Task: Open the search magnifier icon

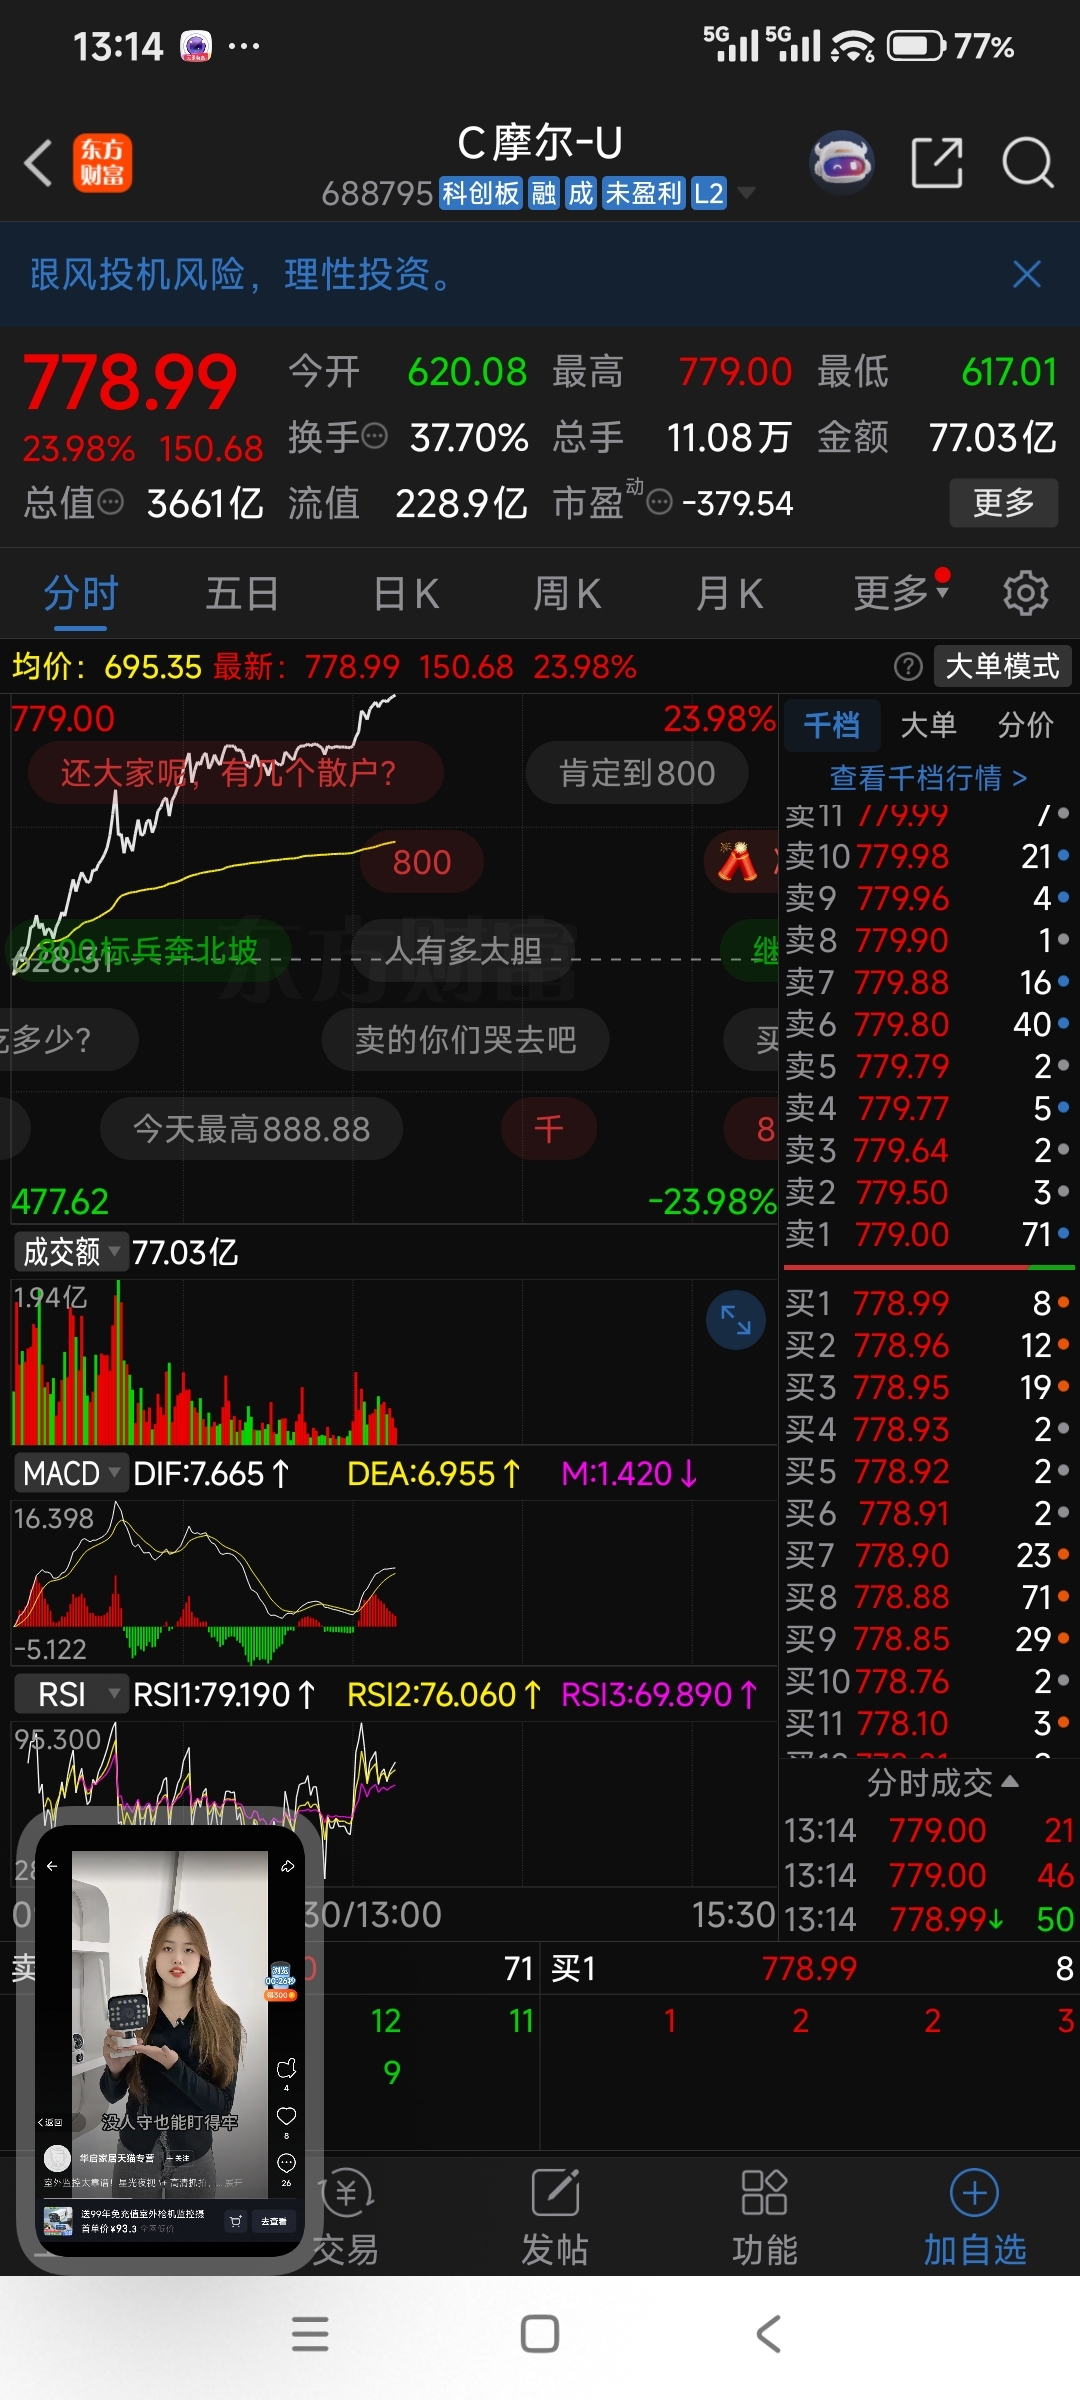Action: pyautogui.click(x=1028, y=163)
